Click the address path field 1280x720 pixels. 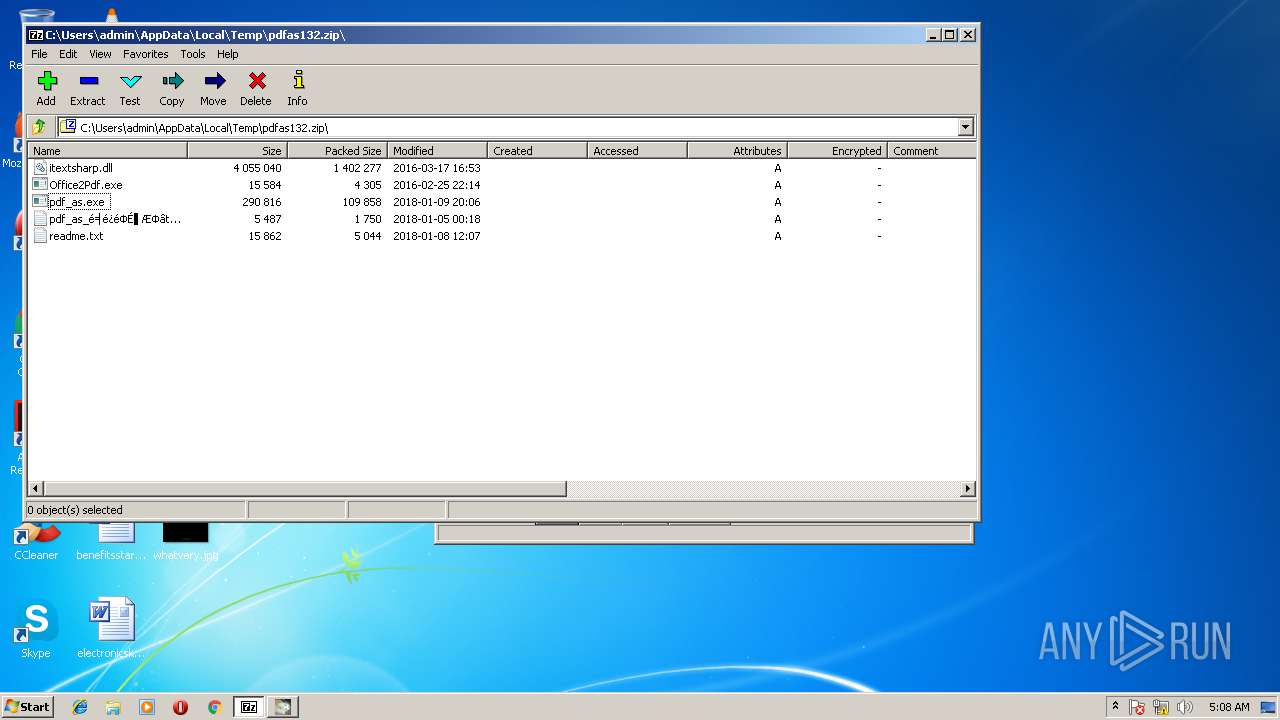point(508,127)
